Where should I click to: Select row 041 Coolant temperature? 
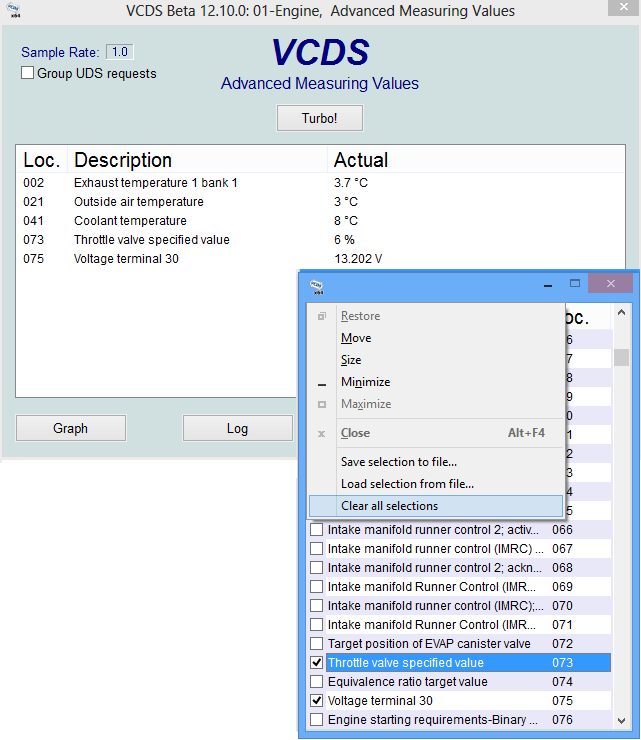point(320,221)
